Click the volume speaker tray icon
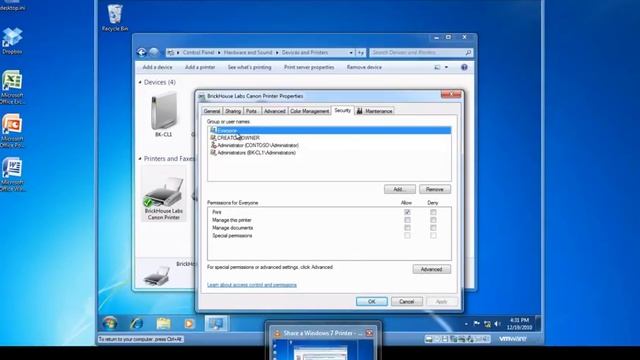Viewport: 640px width, 360px height. pyautogui.click(x=497, y=324)
